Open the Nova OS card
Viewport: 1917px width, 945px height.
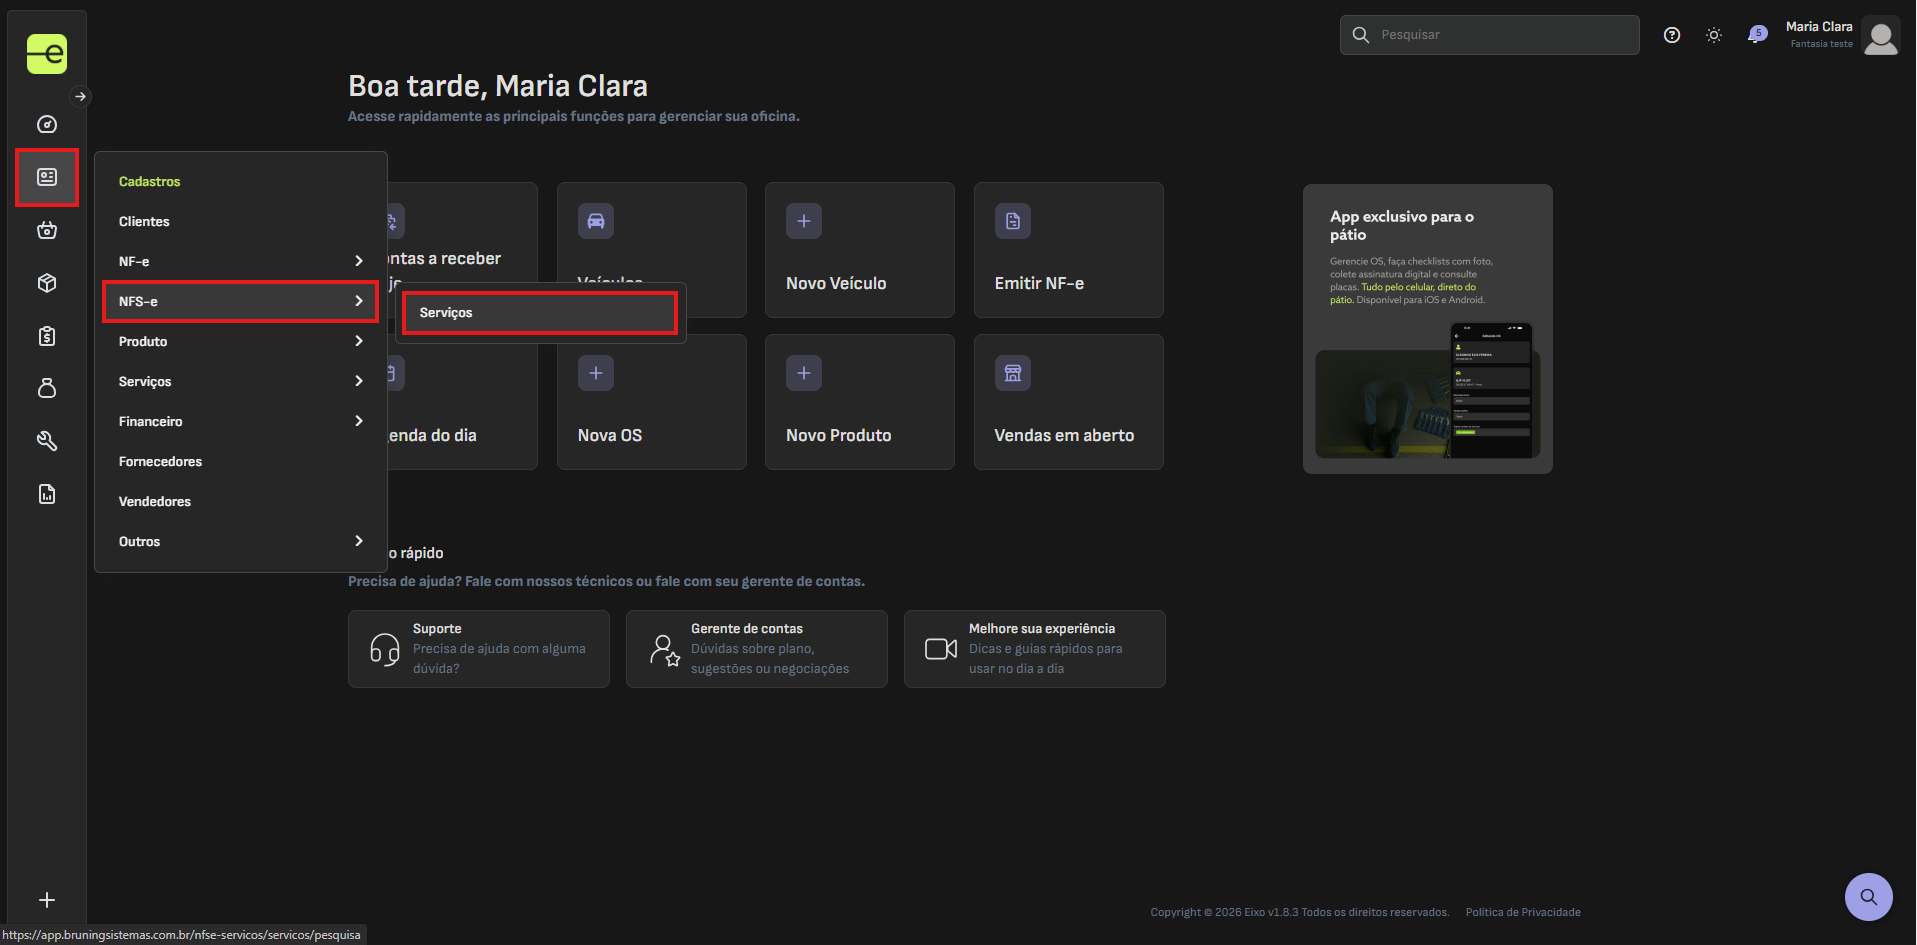[652, 402]
